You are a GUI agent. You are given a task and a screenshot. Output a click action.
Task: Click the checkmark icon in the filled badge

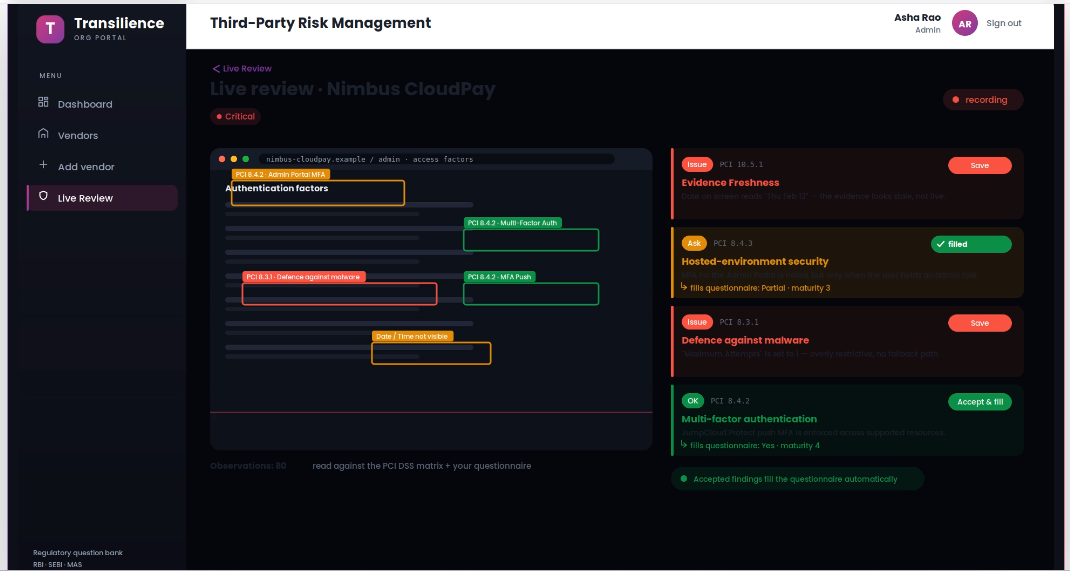tap(940, 244)
